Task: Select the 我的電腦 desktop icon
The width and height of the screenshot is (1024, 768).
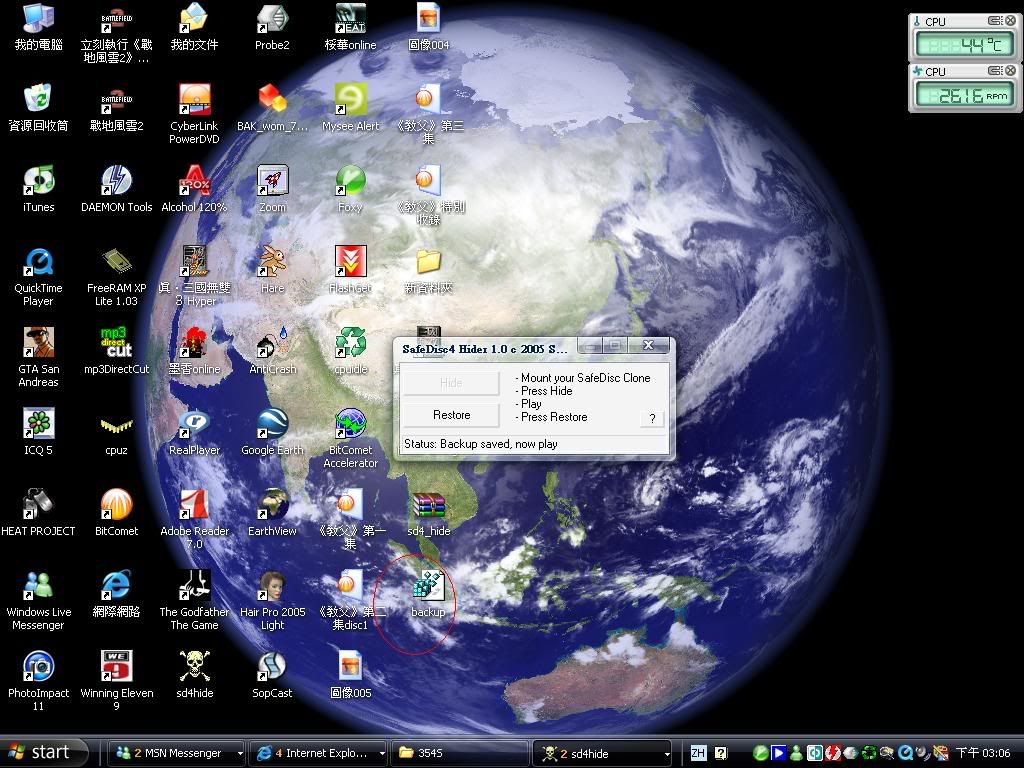Action: tap(39, 19)
